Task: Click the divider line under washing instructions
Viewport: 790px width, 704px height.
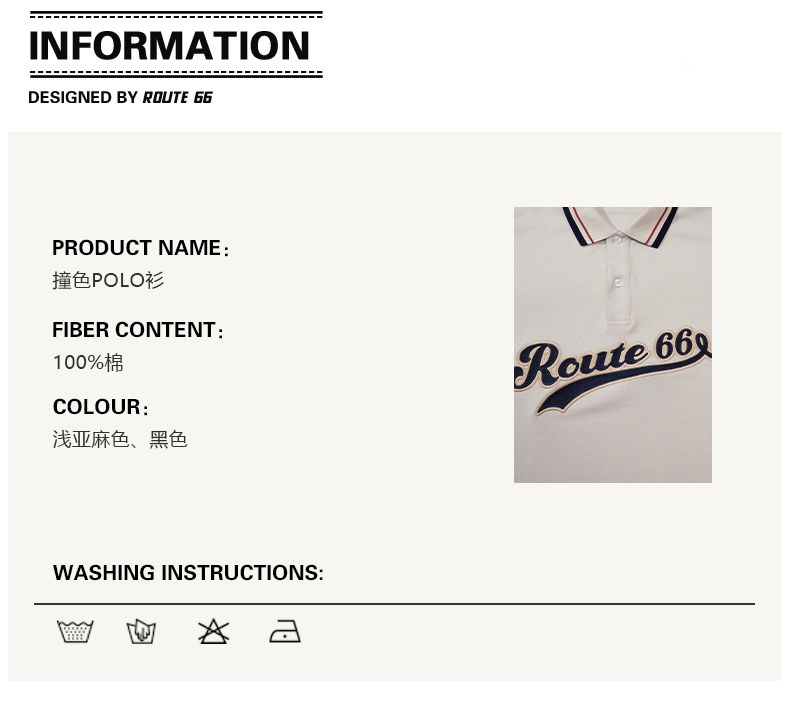Action: click(394, 604)
